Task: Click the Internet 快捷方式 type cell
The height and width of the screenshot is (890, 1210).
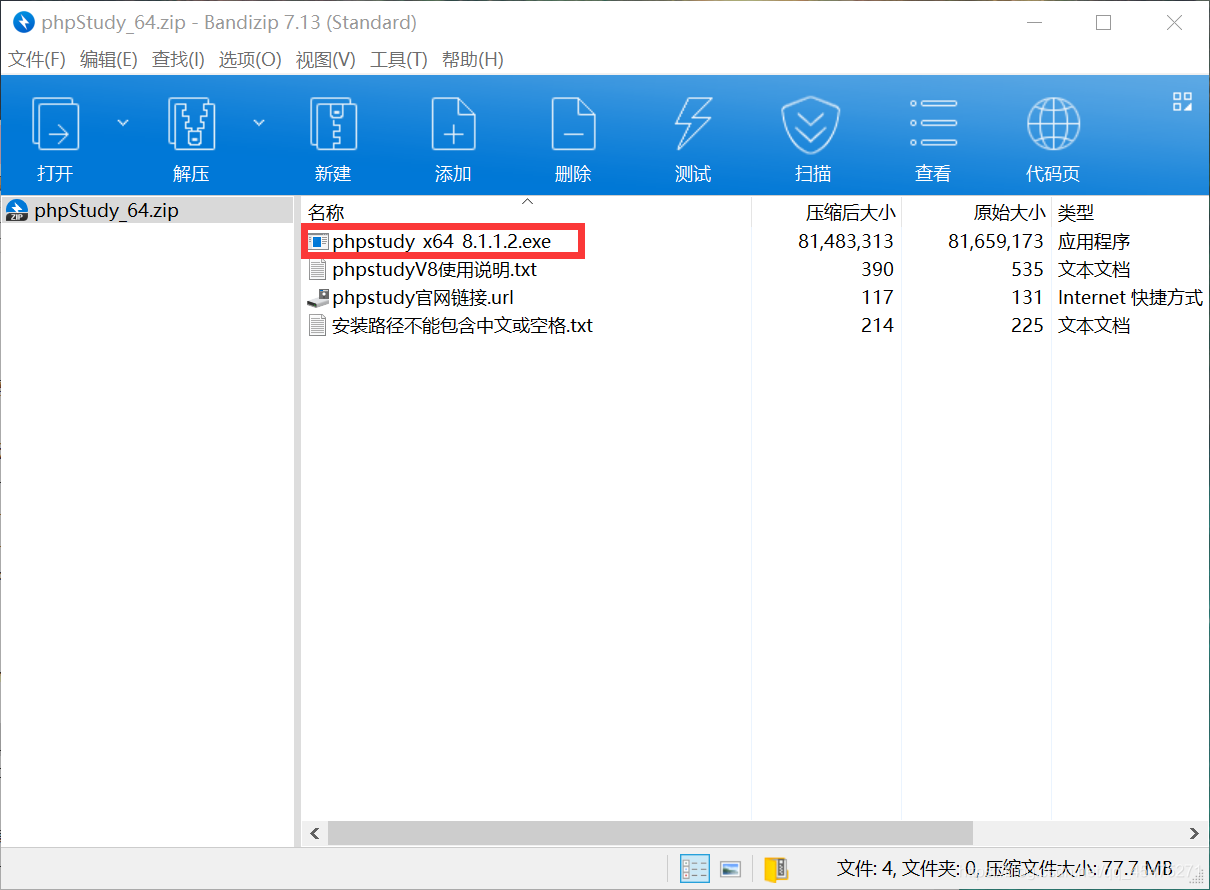Action: 1130,297
